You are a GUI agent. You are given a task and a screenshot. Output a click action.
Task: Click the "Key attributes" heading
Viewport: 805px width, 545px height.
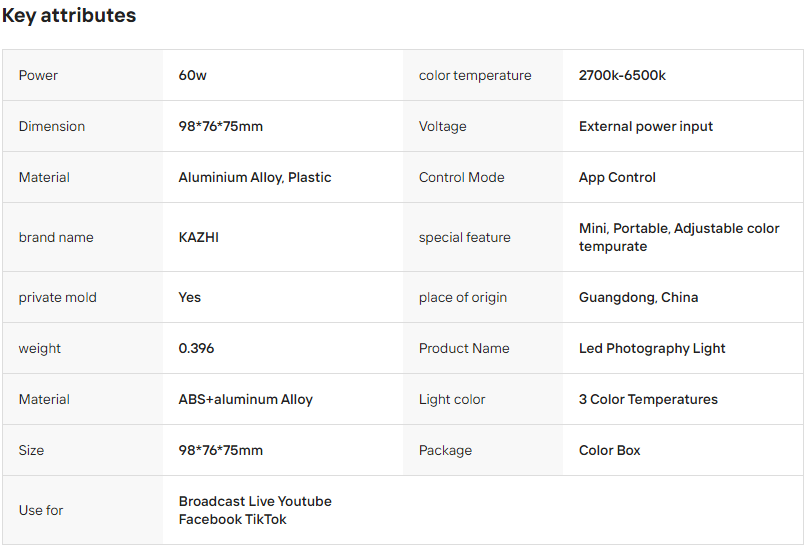[x=69, y=16]
